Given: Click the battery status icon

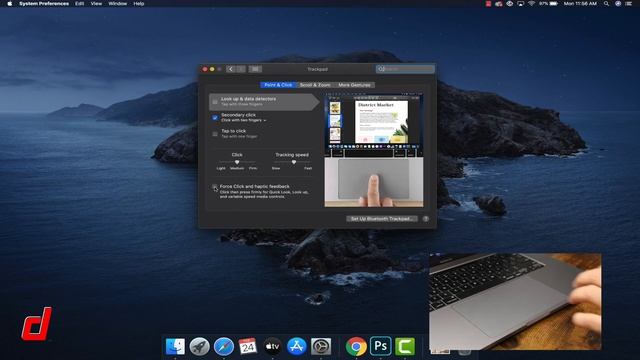Looking at the screenshot, I should coord(553,4).
